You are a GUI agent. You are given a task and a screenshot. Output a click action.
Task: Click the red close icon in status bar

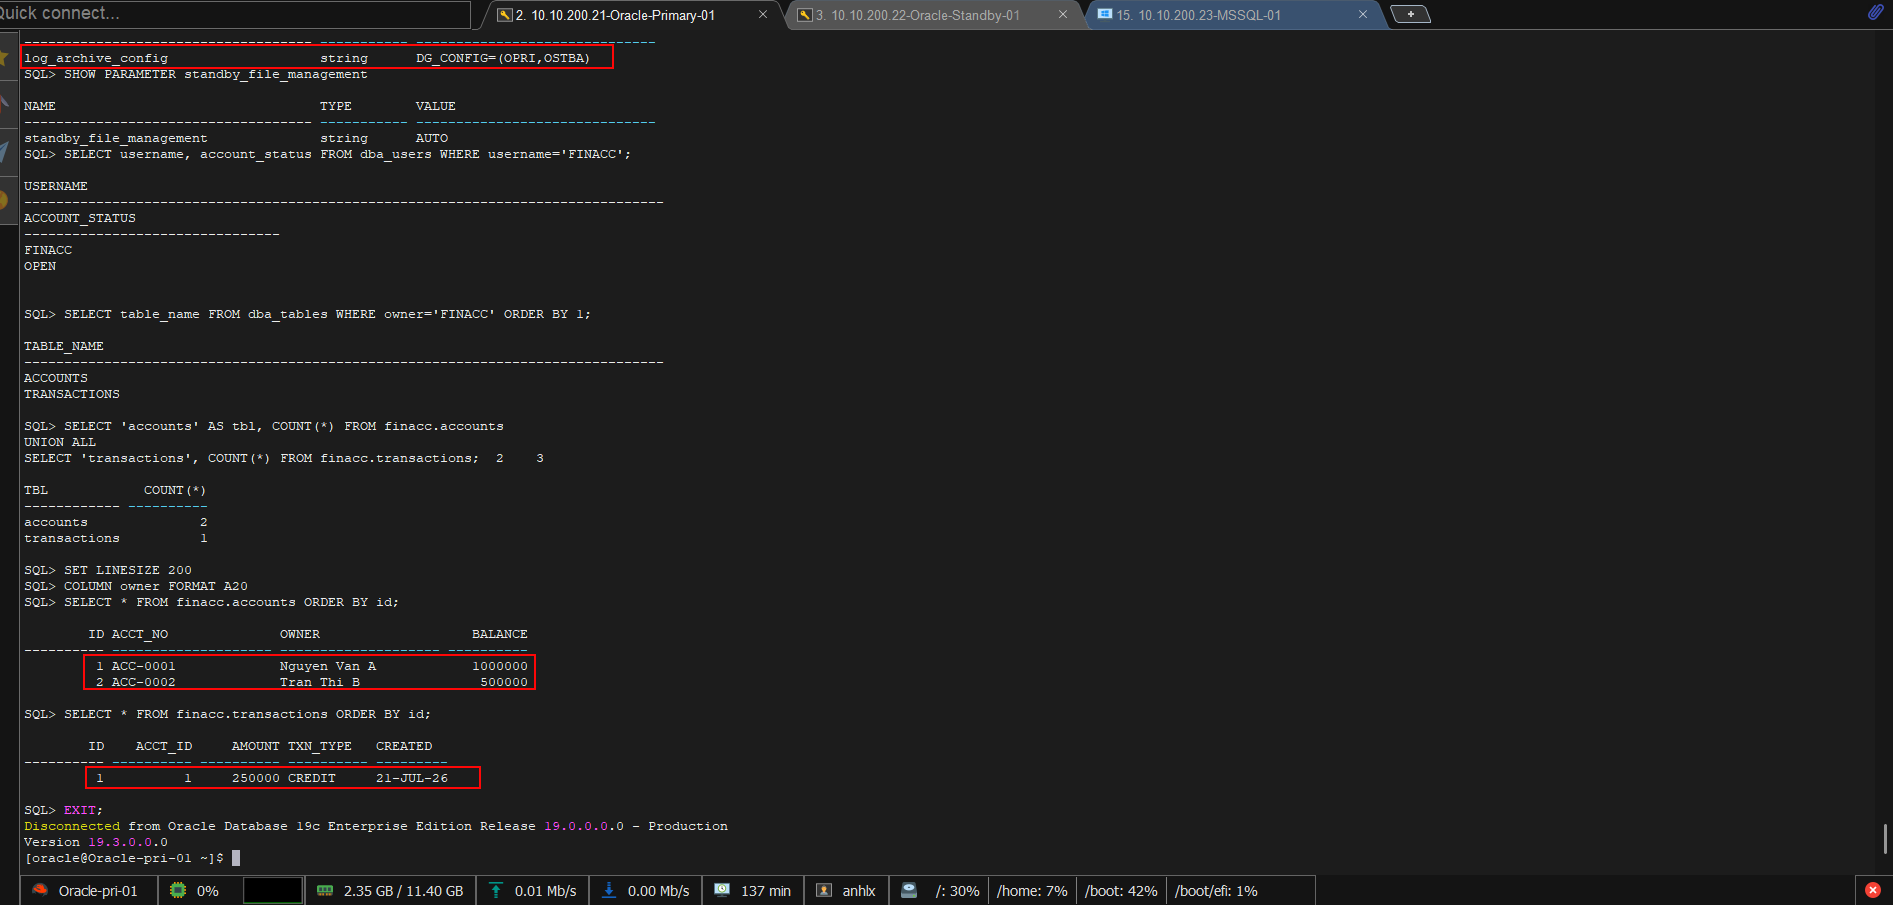[1873, 890]
